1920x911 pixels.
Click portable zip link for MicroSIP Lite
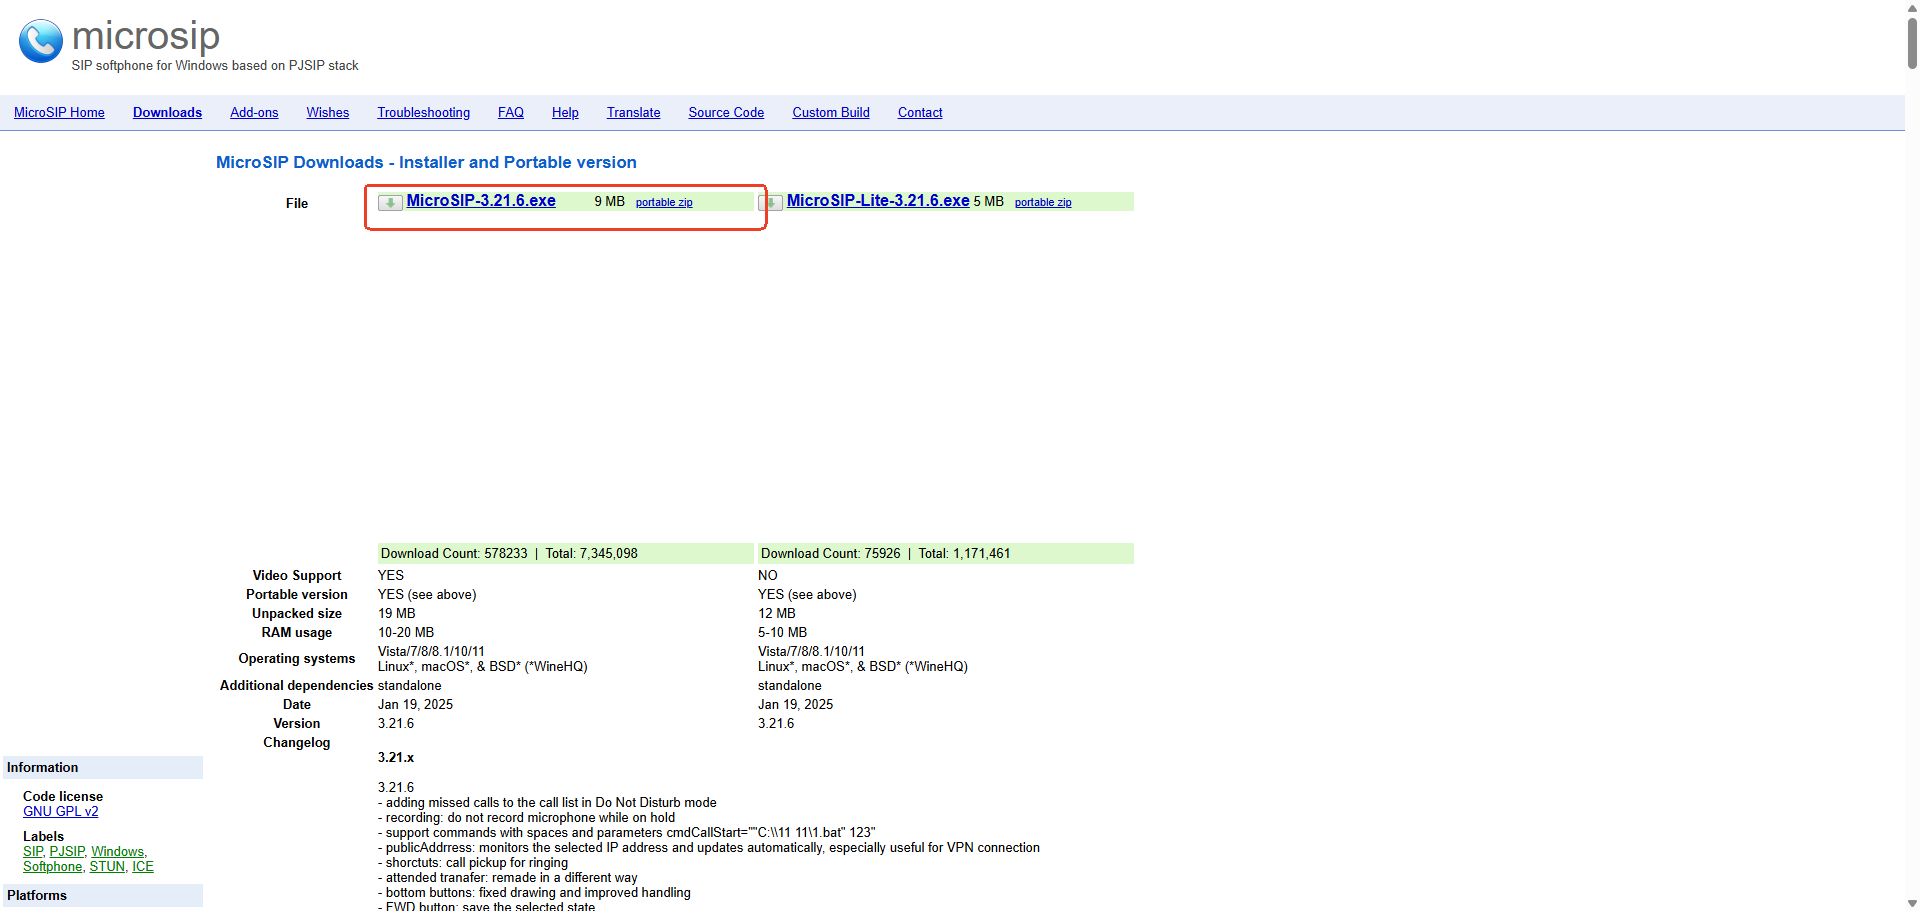tap(1043, 202)
